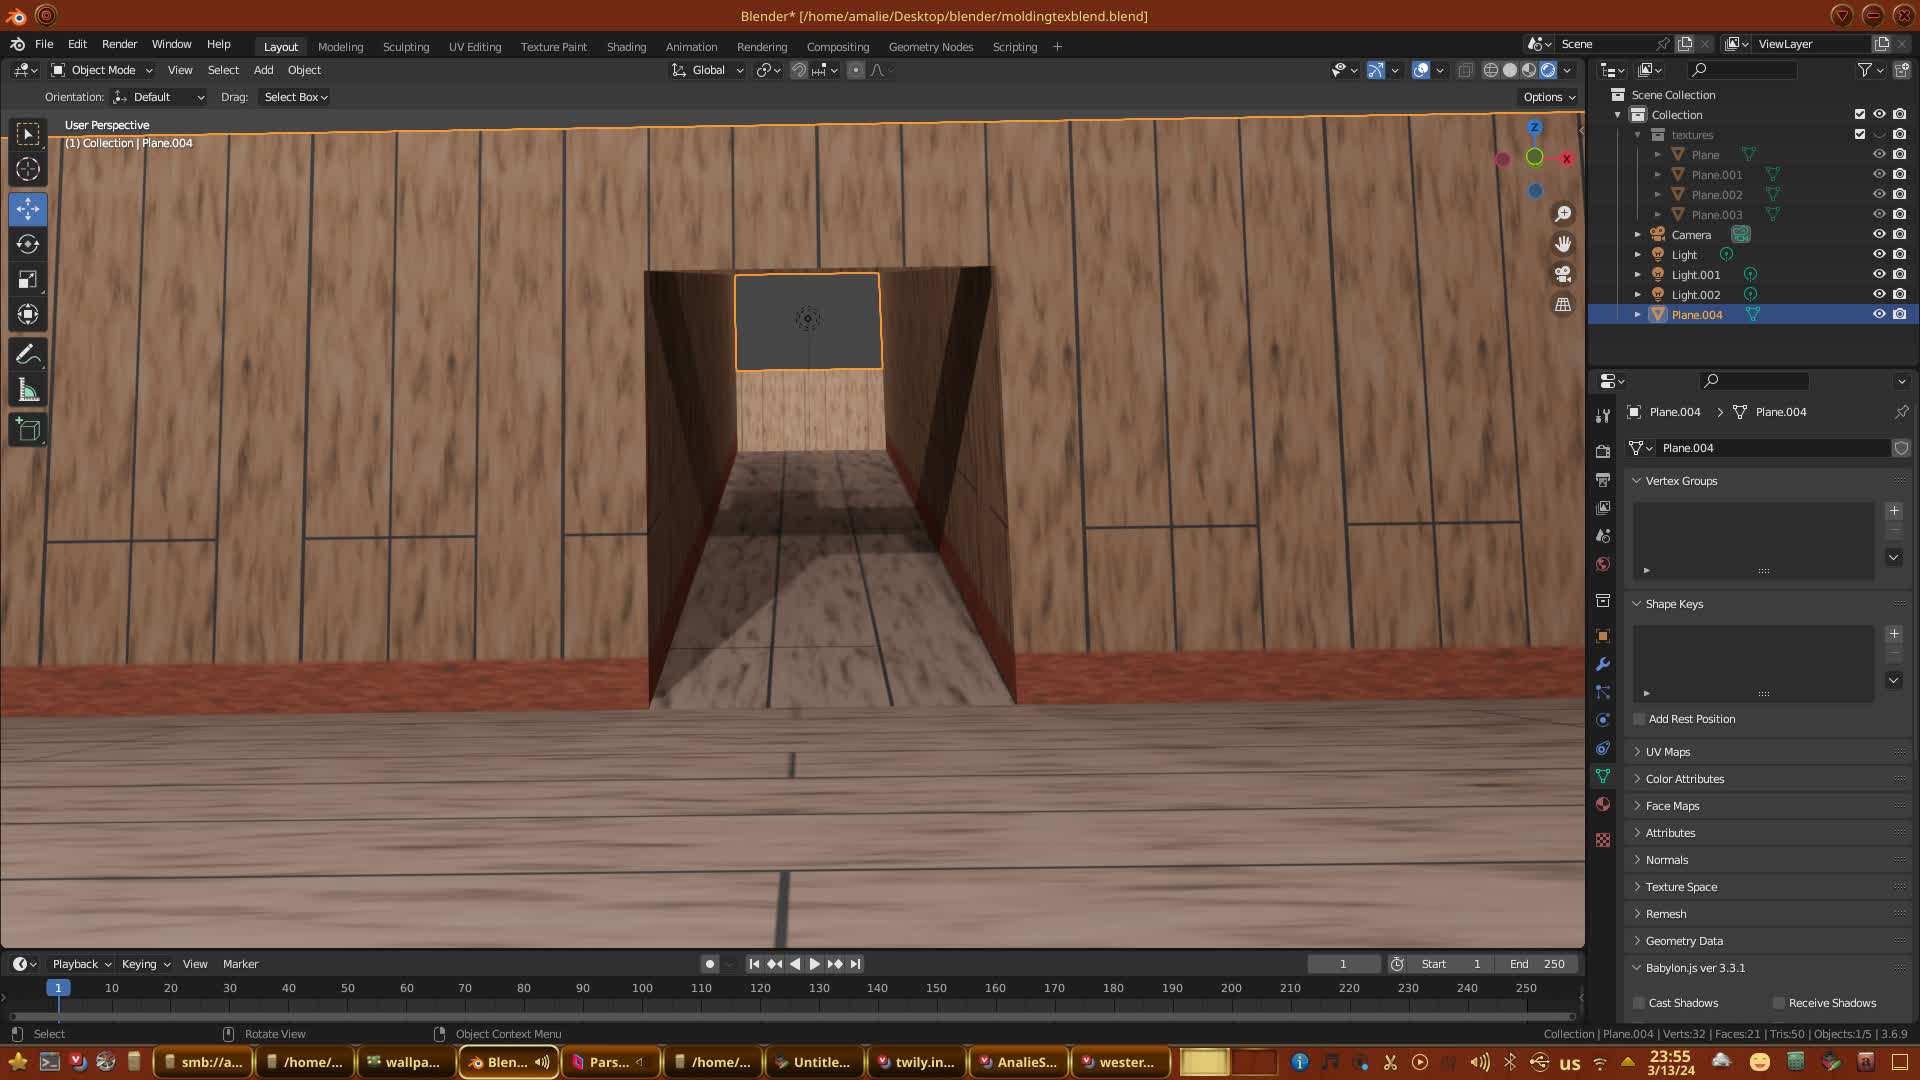Activate the Rotate tool
This screenshot has width=1920, height=1080.
coord(28,244)
